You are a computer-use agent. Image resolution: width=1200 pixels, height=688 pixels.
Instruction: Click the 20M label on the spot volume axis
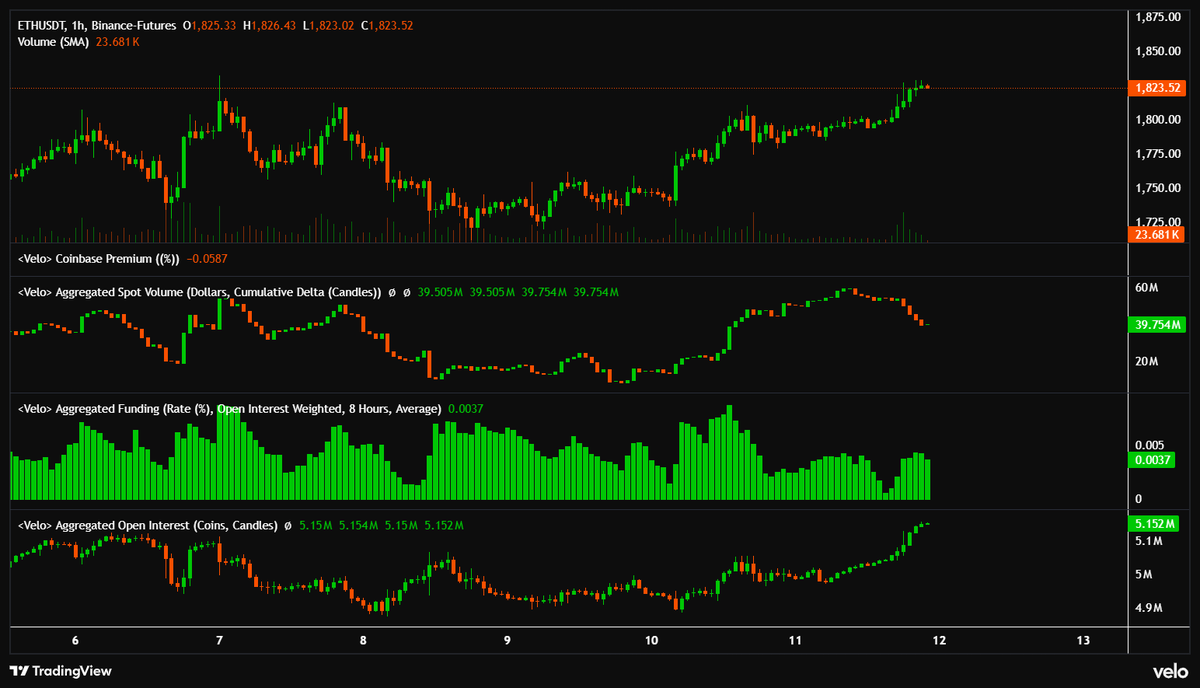pyautogui.click(x=1147, y=360)
